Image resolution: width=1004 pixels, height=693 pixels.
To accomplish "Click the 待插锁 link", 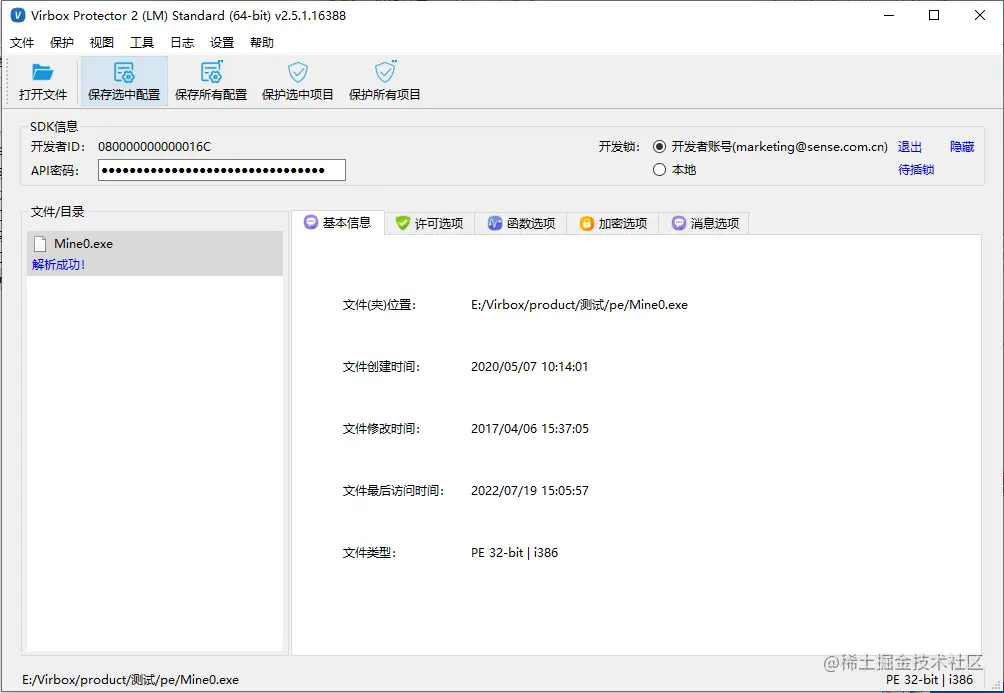I will pos(916,170).
